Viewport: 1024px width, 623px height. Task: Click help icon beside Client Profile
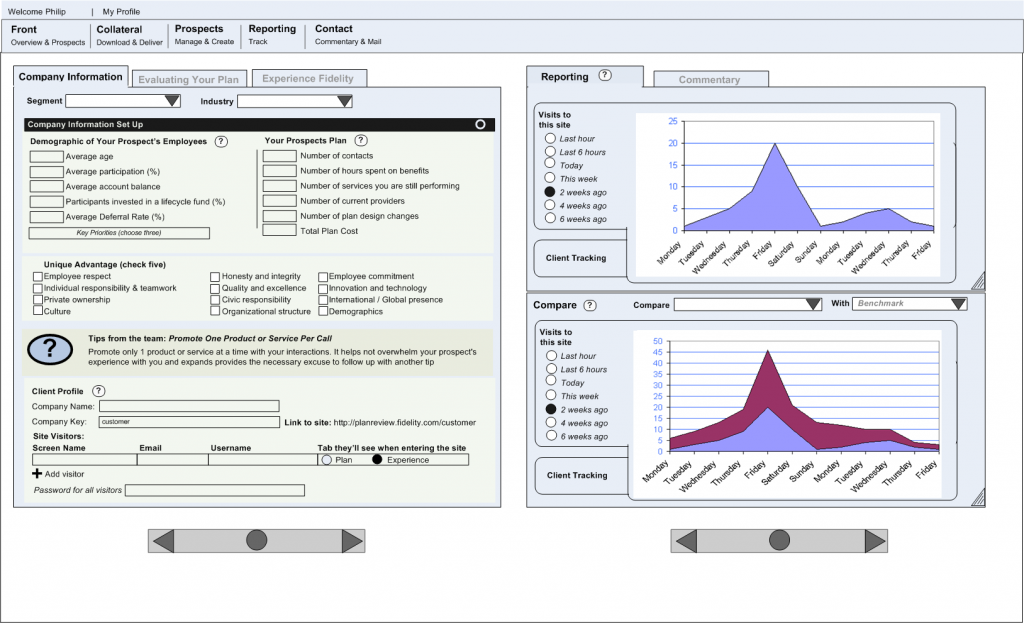(x=98, y=391)
